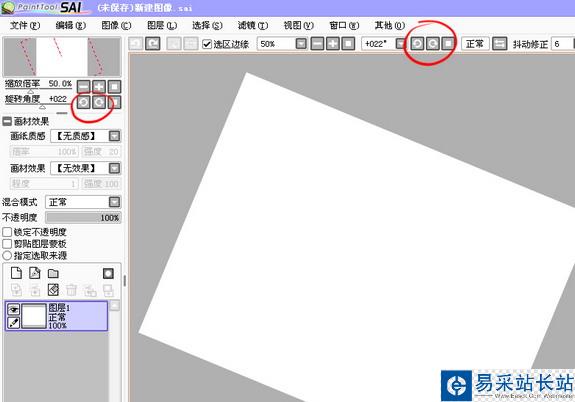The width and height of the screenshot is (575, 402).
Task: Click the 正常 button in the toolbar
Action: (475, 44)
